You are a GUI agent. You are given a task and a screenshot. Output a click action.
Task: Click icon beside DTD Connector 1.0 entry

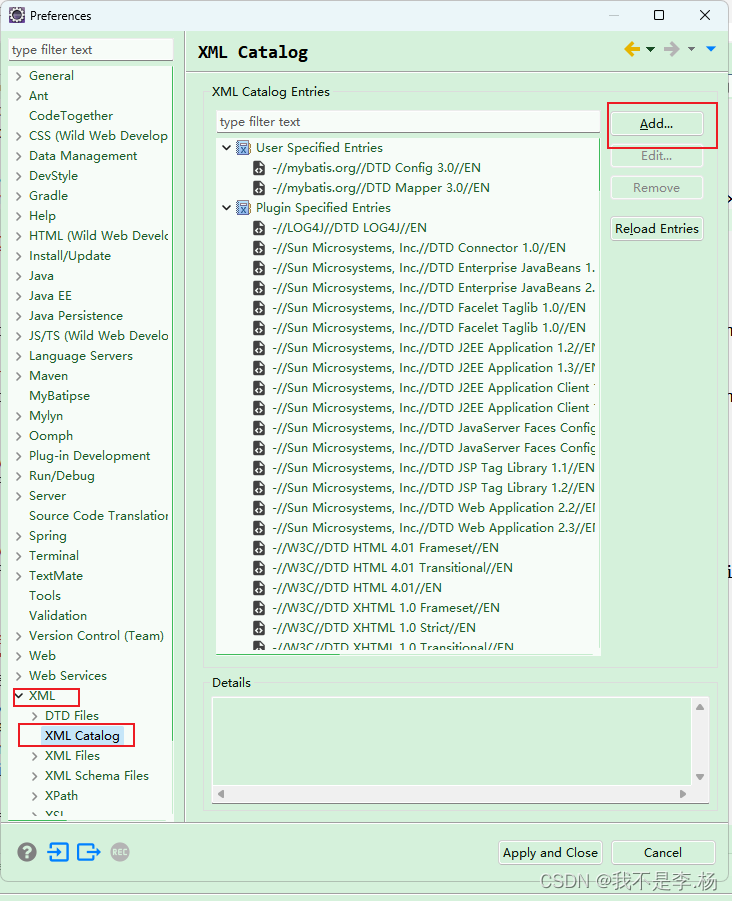259,248
